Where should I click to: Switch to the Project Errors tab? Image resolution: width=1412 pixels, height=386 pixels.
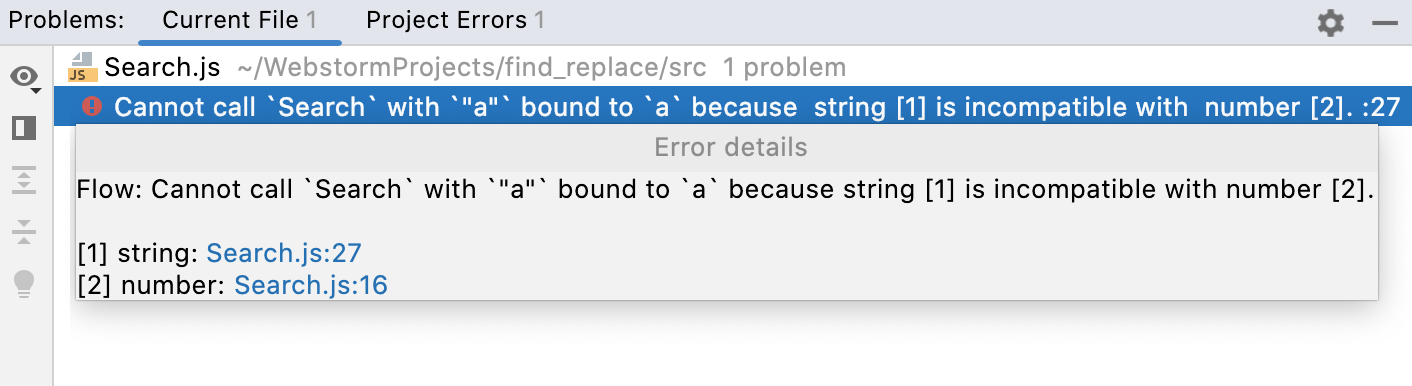[455, 20]
